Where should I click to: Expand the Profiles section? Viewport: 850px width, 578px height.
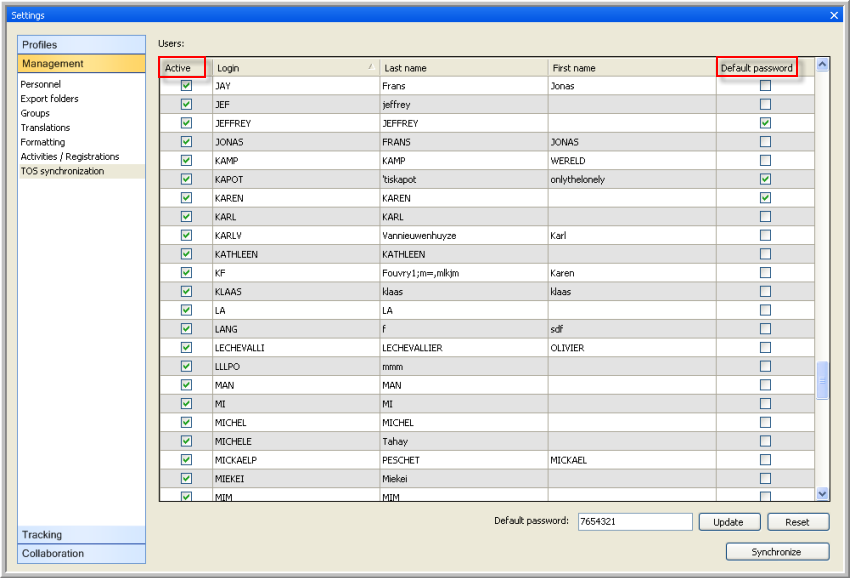click(81, 45)
